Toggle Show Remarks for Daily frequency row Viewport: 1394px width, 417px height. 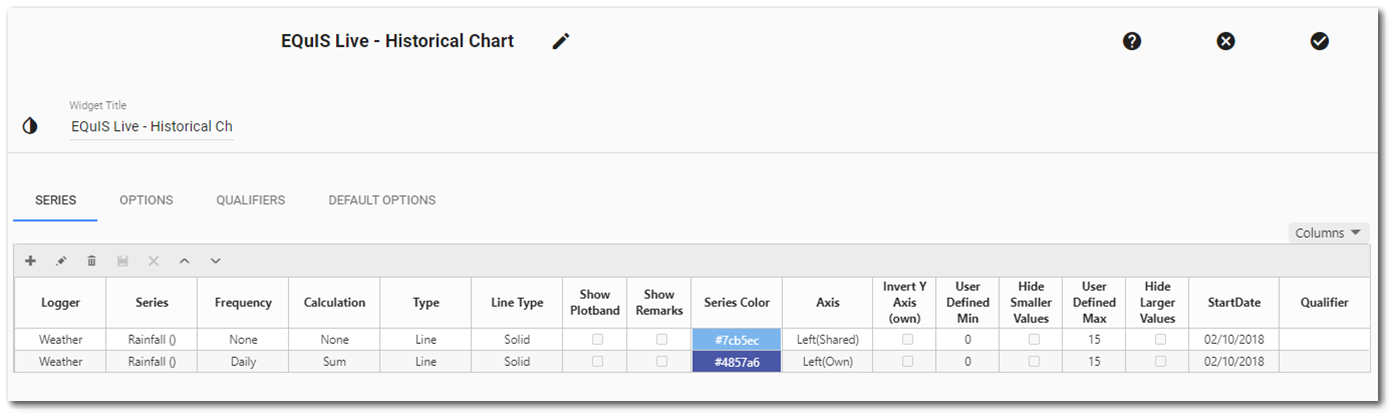coord(661,361)
